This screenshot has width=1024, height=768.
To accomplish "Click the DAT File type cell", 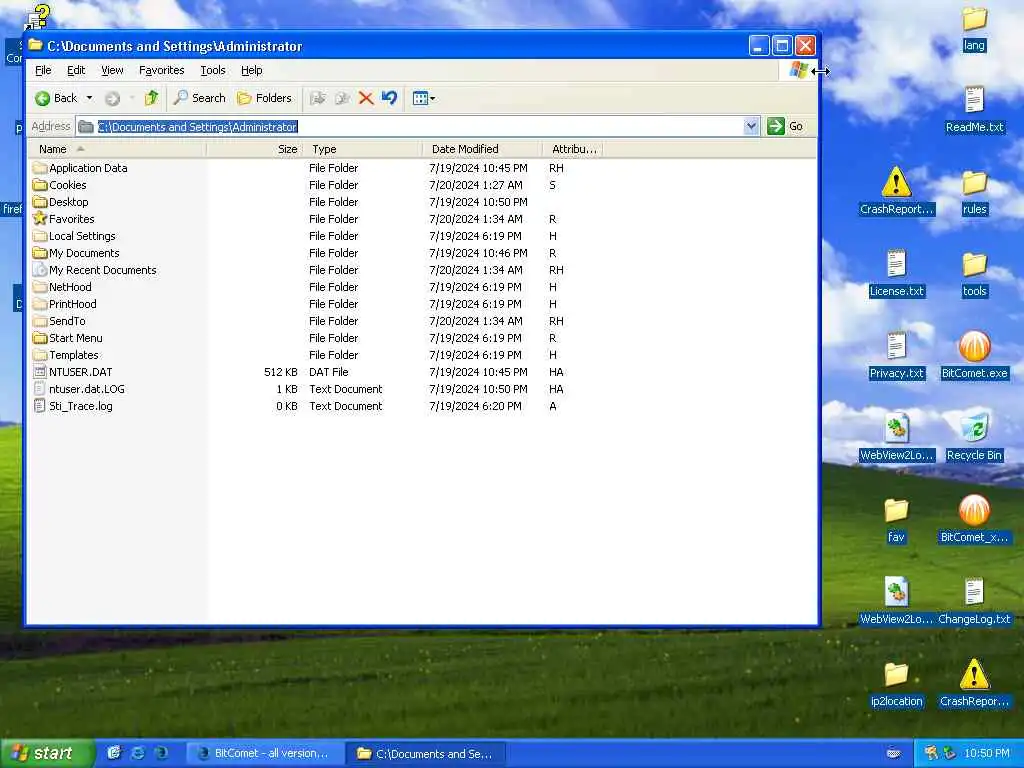I will pos(328,372).
